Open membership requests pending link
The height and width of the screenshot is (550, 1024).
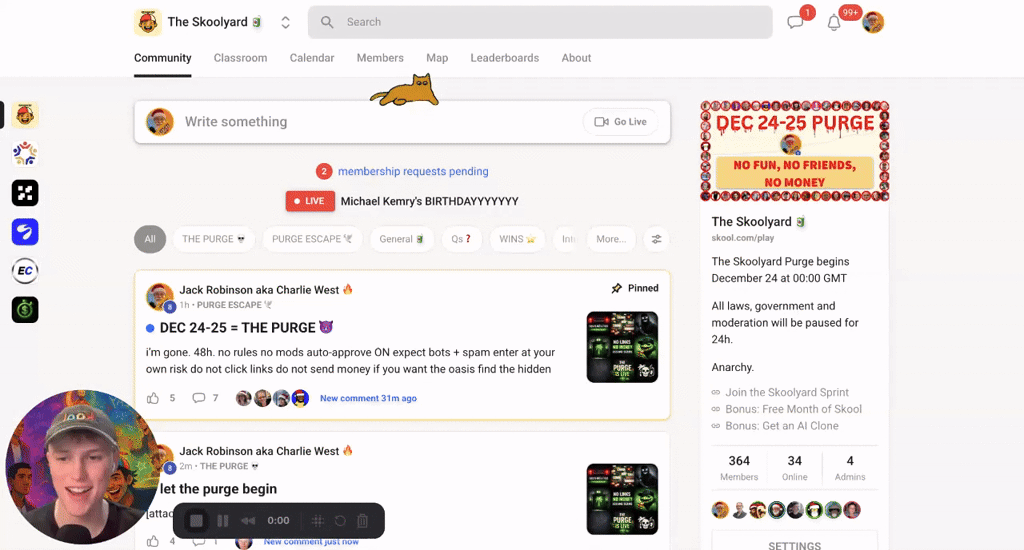coord(413,171)
